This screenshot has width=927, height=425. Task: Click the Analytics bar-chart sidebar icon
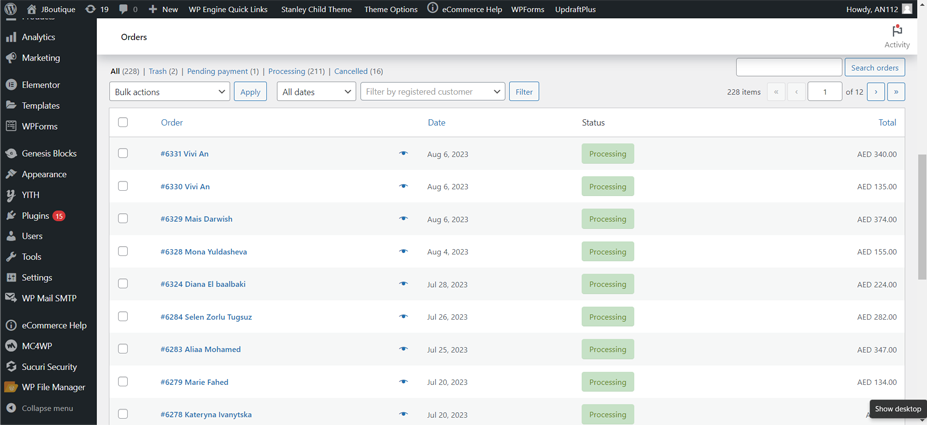point(11,37)
